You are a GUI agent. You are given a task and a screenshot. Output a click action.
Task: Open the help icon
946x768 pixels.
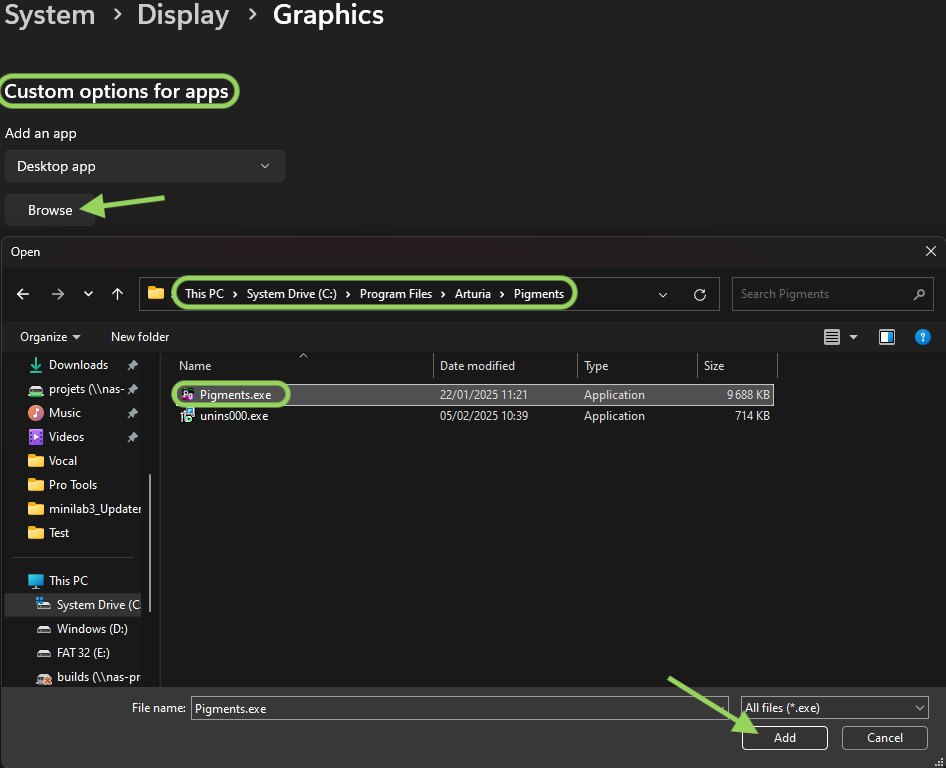click(x=922, y=337)
